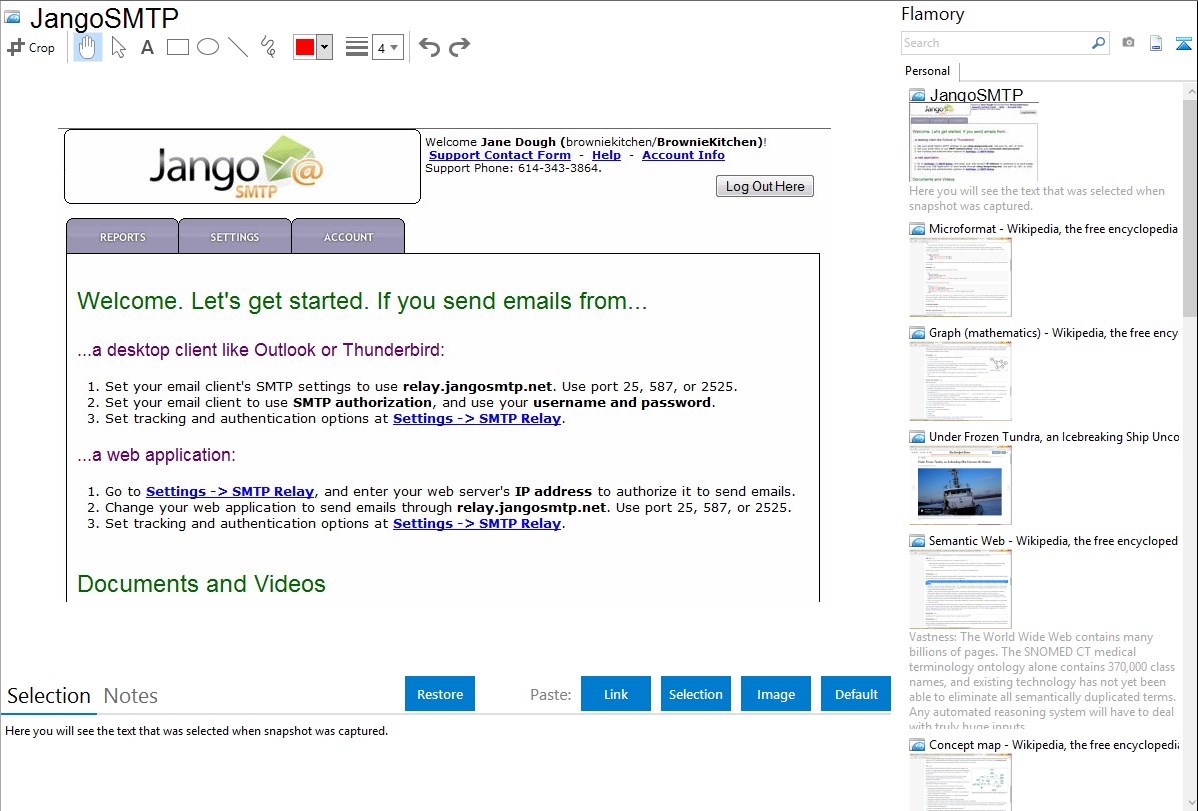Choose the arrow pointer tool
Viewport: 1198px width, 811px height.
118,47
